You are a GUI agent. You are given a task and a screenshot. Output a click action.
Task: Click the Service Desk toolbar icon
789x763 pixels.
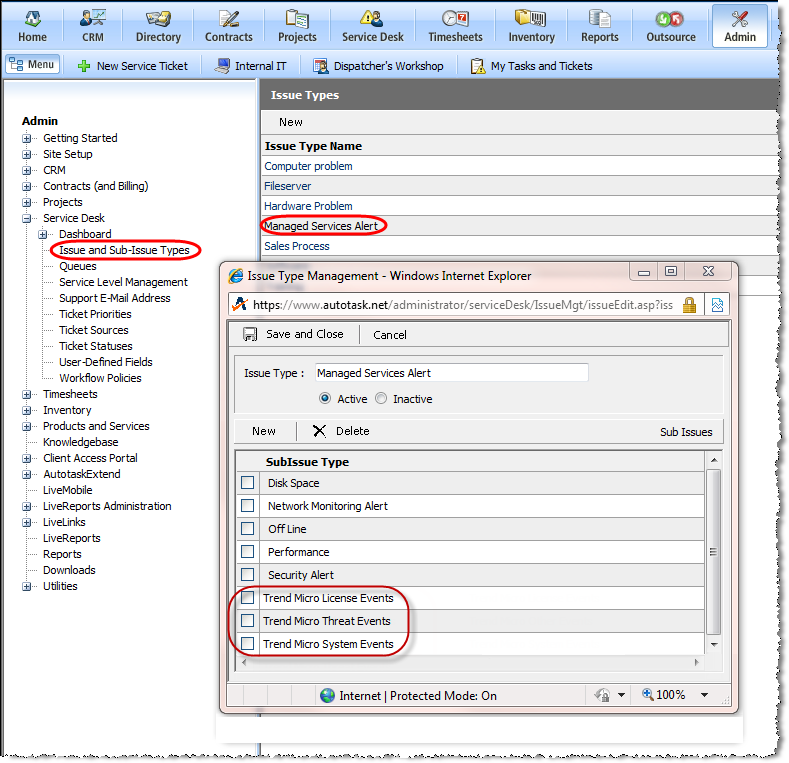371,19
